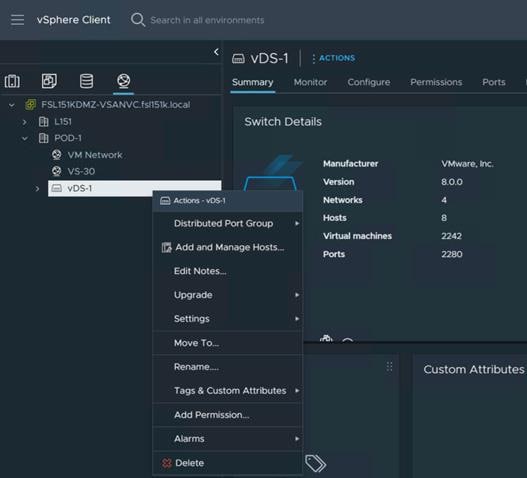This screenshot has height=478, width=527.
Task: Click the Ports value 2280
Action: click(x=452, y=254)
